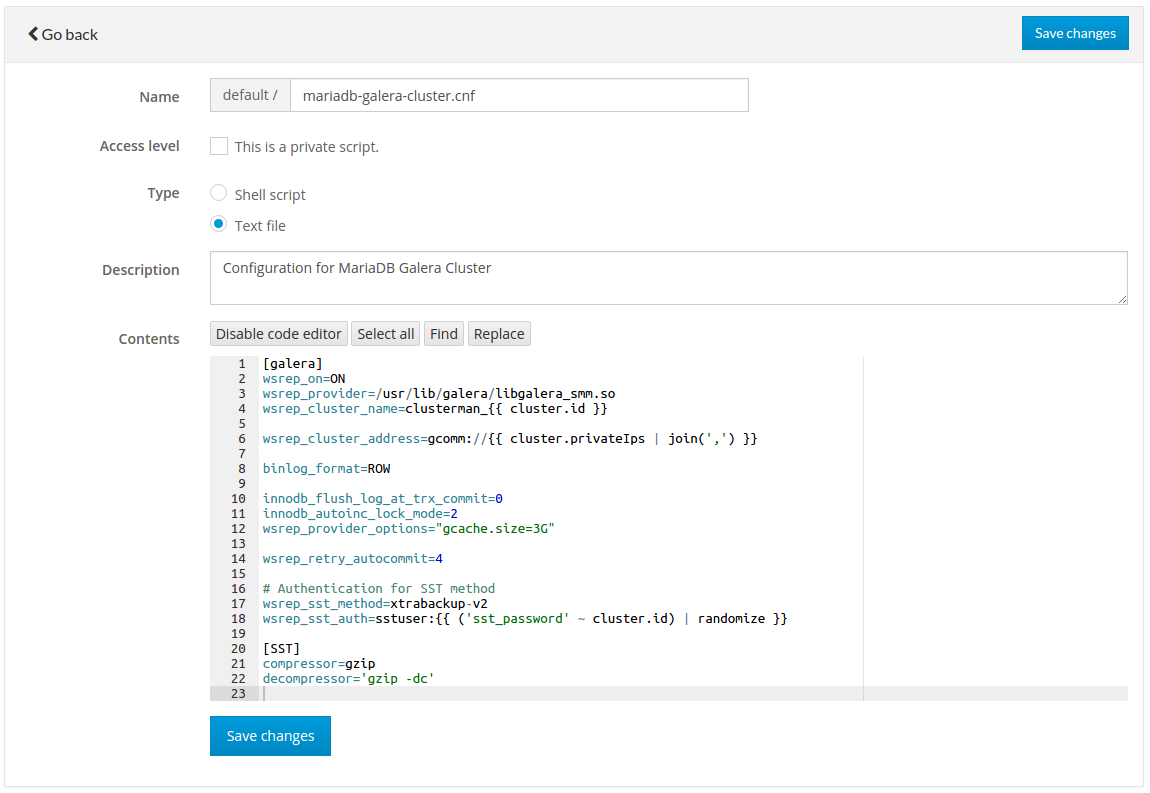Screen dimensions: 1150x793
Task: Click the line number 23 in the gutter
Action: pyautogui.click(x=238, y=693)
